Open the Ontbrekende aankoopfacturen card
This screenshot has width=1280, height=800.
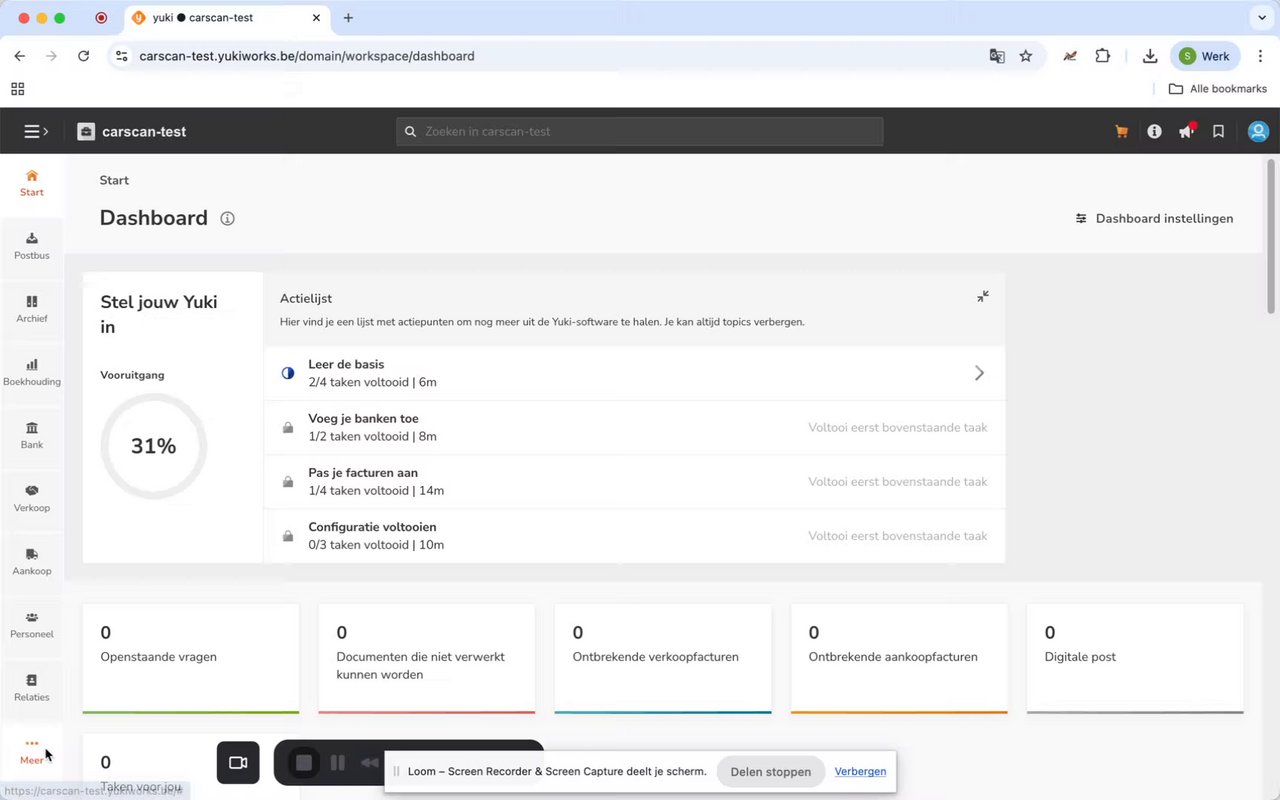pos(899,658)
